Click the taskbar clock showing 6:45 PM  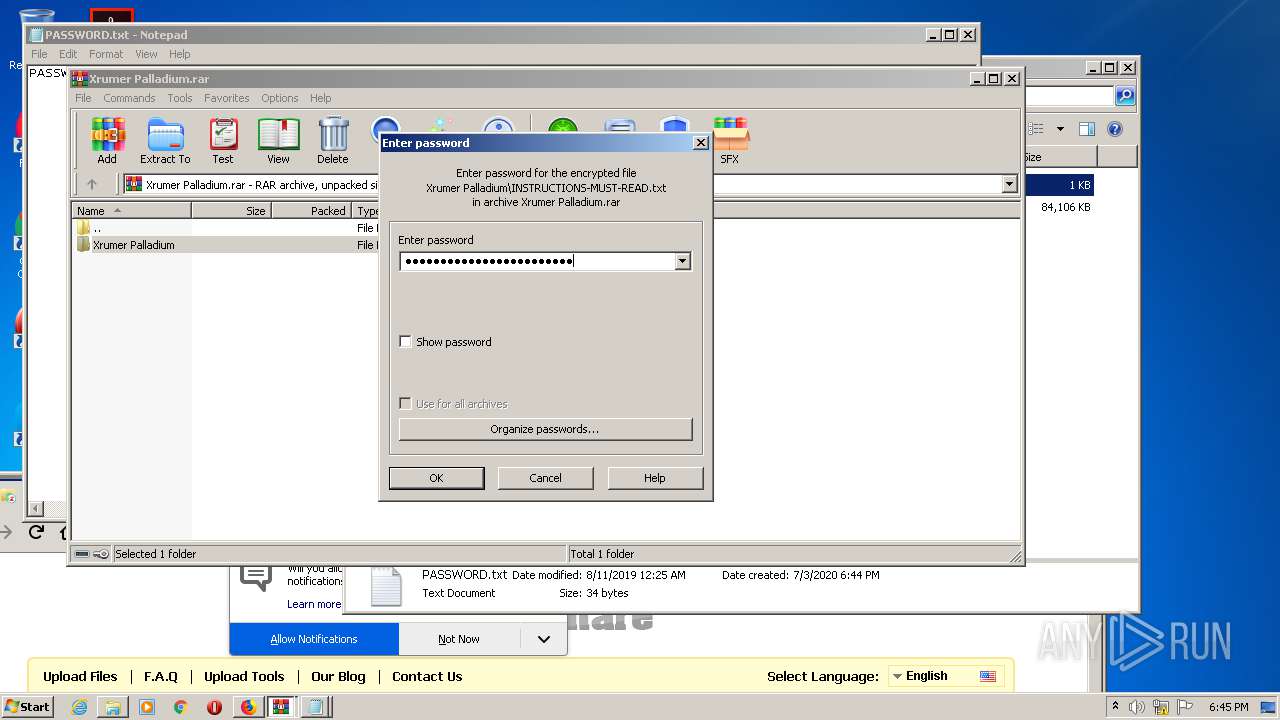tap(1228, 707)
